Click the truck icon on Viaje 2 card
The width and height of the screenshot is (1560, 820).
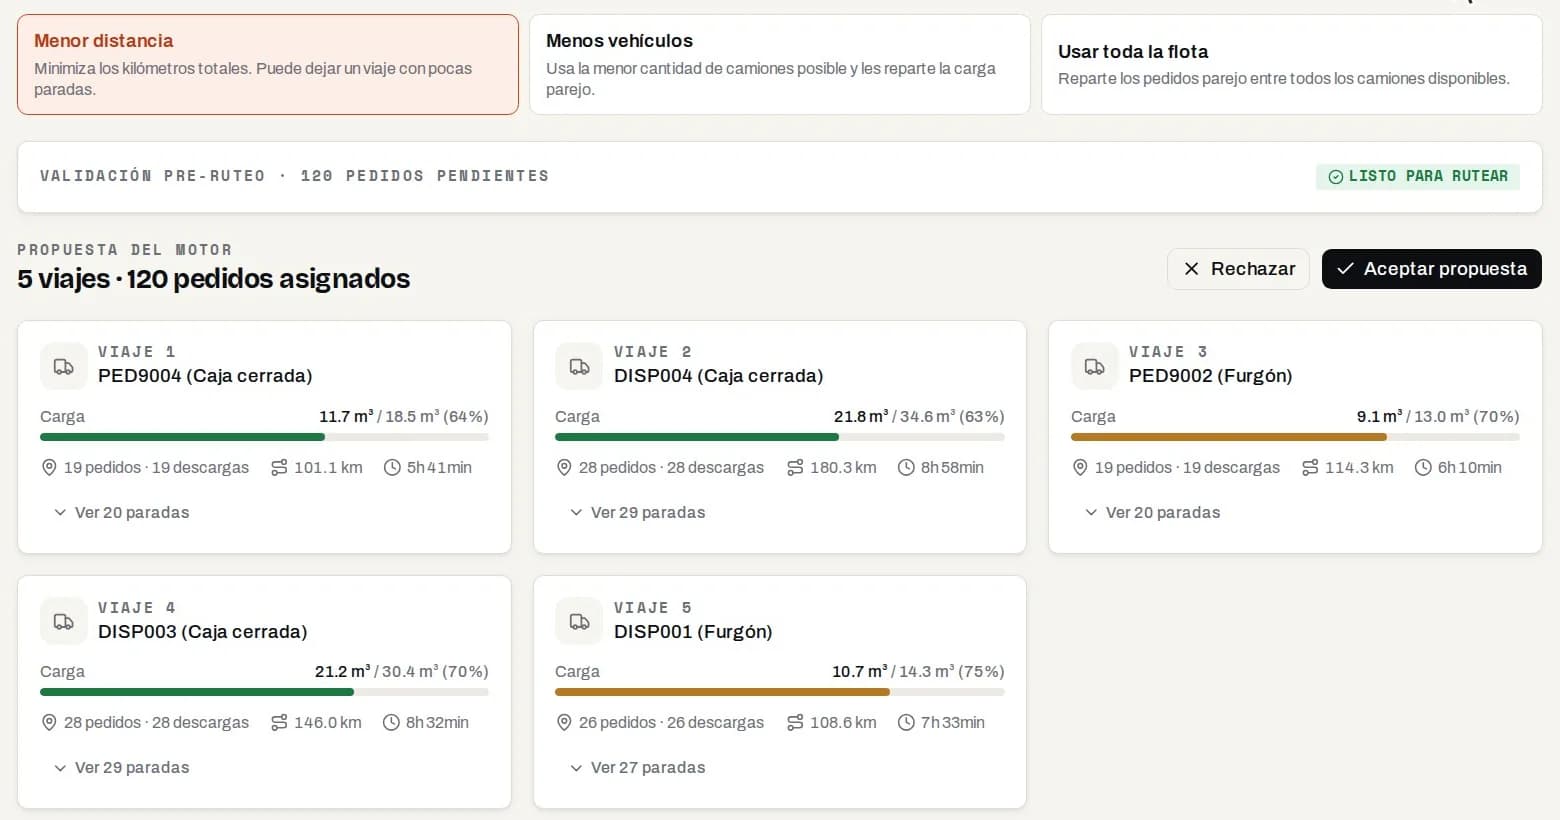[579, 366]
